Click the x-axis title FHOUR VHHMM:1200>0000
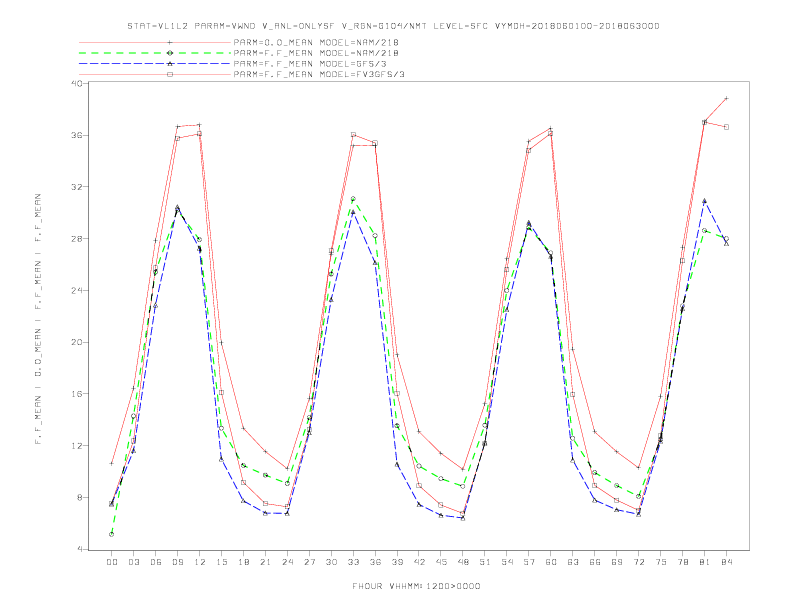The width and height of the screenshot is (792, 612). coord(416,586)
